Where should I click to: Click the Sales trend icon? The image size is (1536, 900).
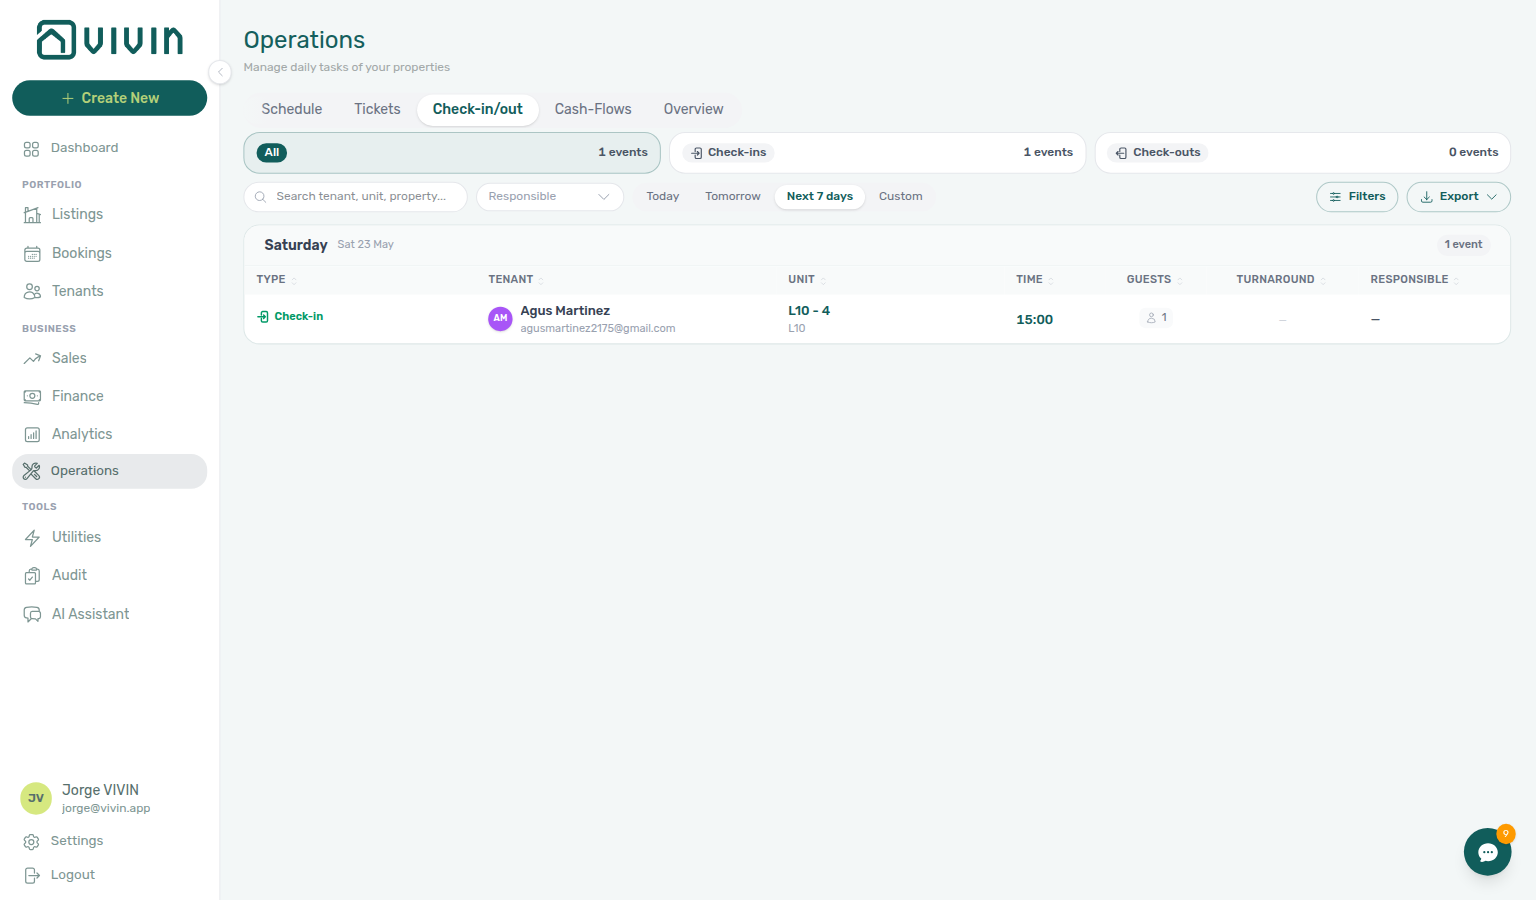click(32, 359)
